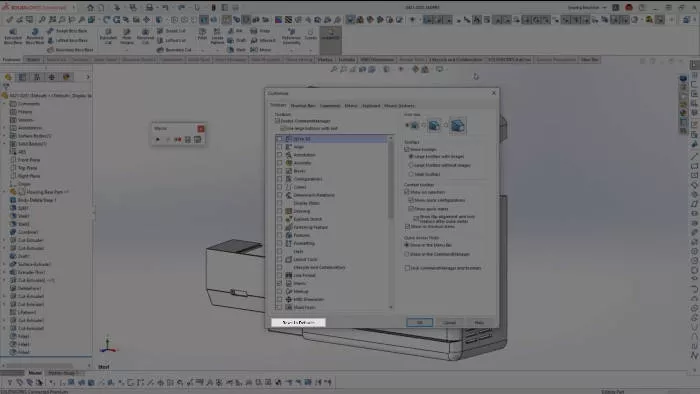Toggle Show on selection checkbox
Image resolution: width=700 pixels, height=394 pixels.
point(407,192)
